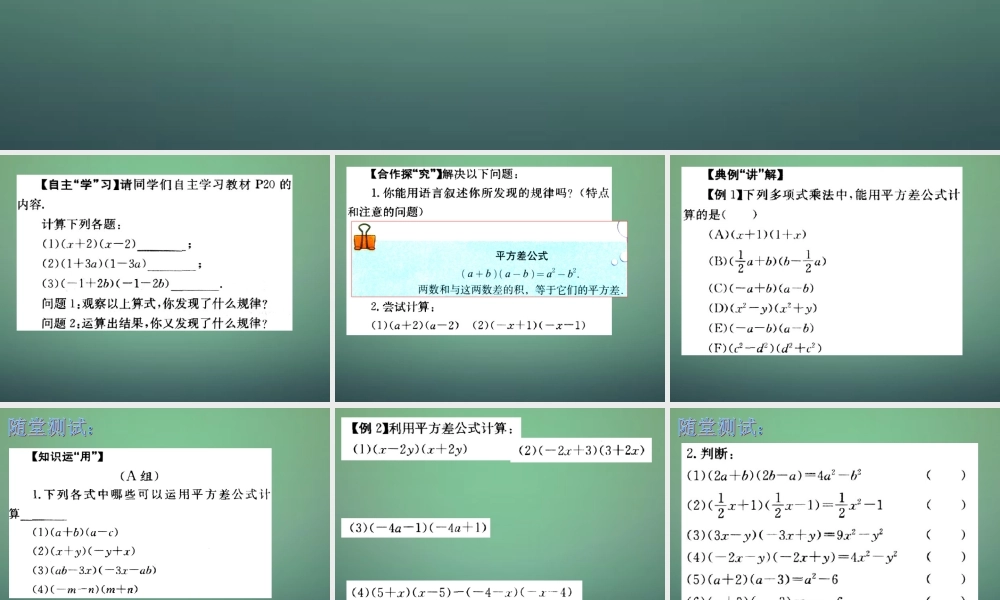
Task: Click the 平方差公式 heading in blue box
Action: [x=522, y=256]
